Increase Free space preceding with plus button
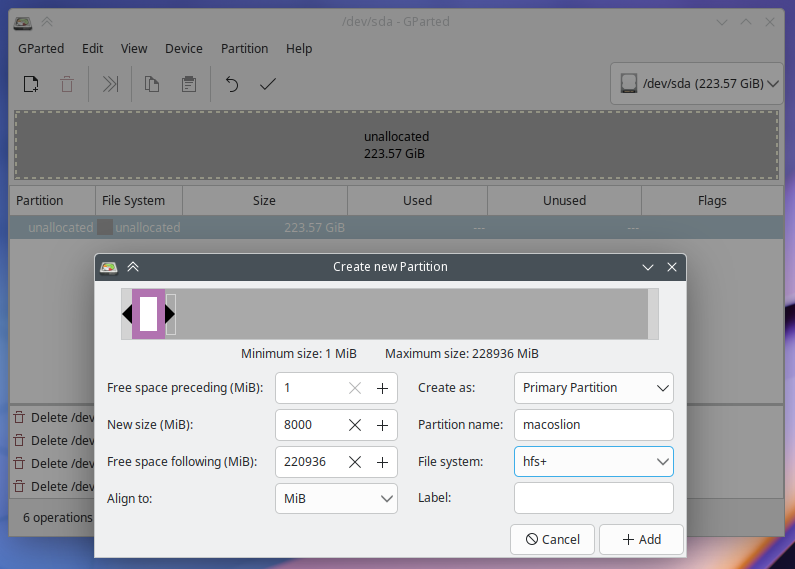This screenshot has height=569, width=795. pos(382,388)
